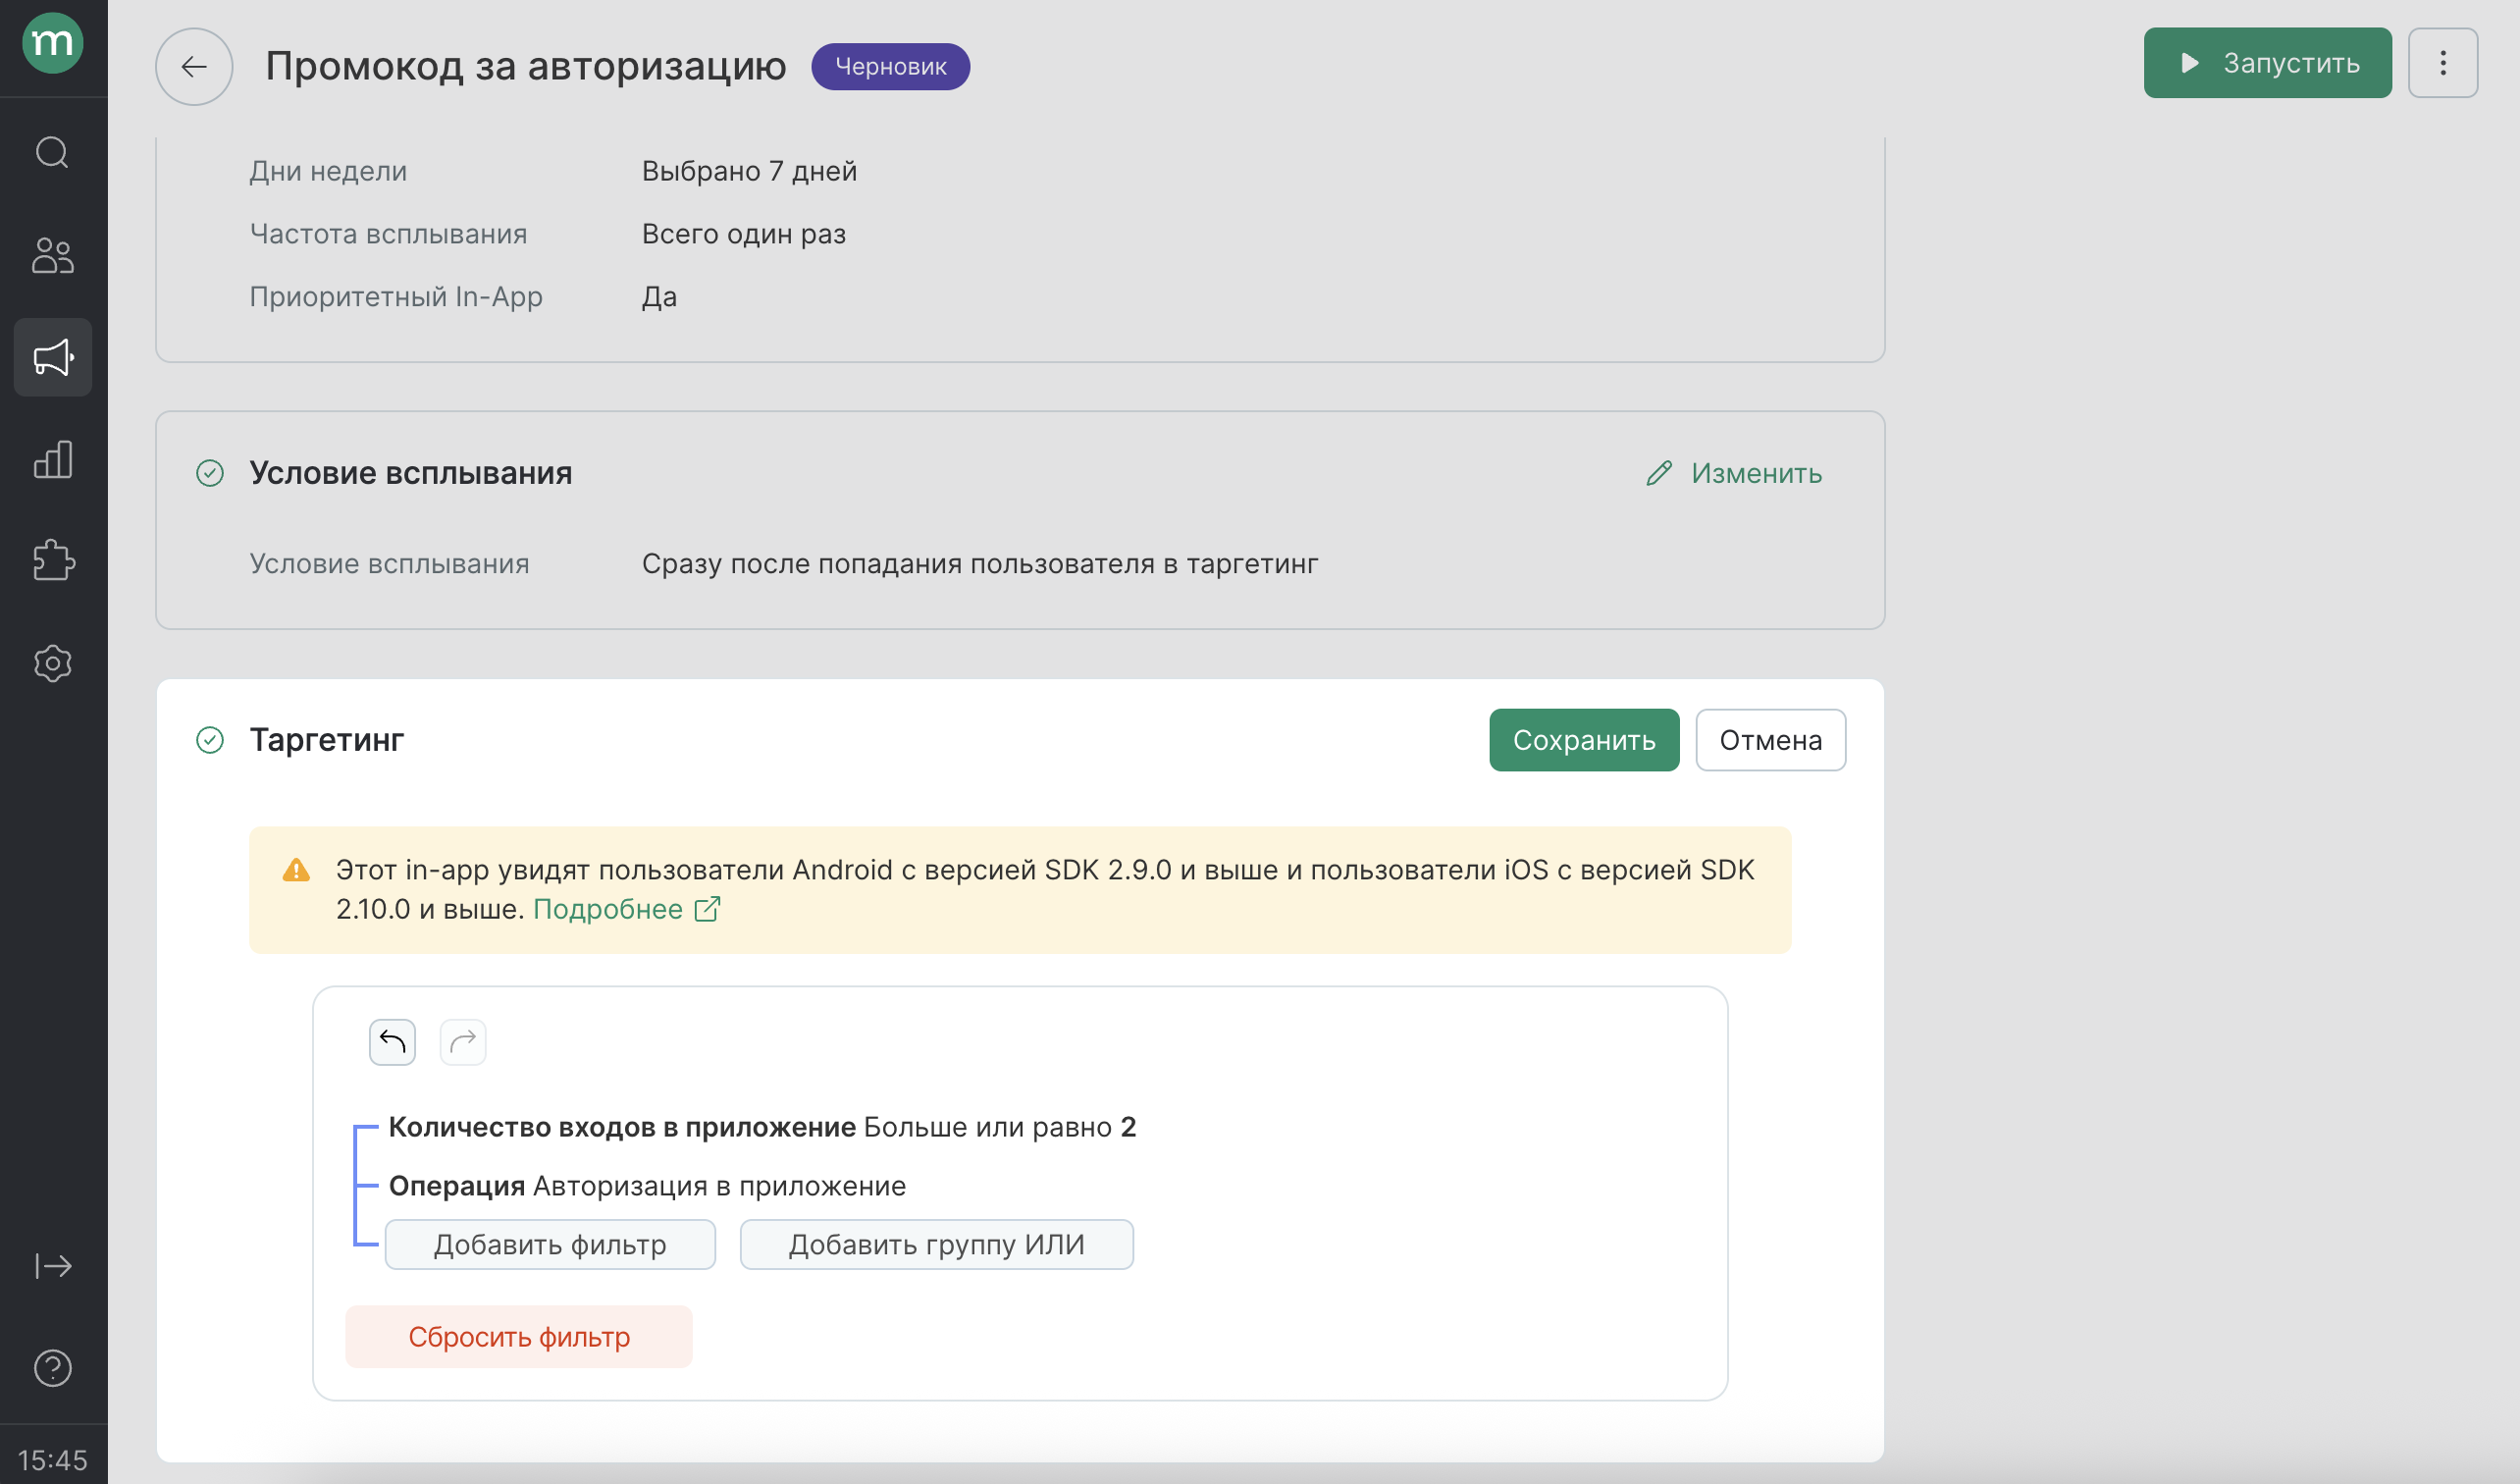Click the Условие всплывания section heading

click(x=411, y=473)
